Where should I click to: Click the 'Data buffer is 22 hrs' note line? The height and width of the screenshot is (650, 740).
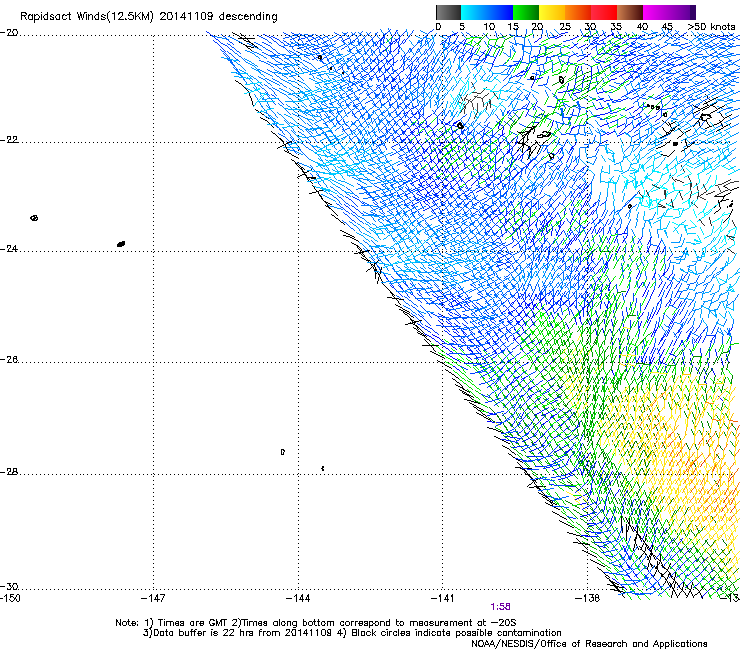point(352,633)
